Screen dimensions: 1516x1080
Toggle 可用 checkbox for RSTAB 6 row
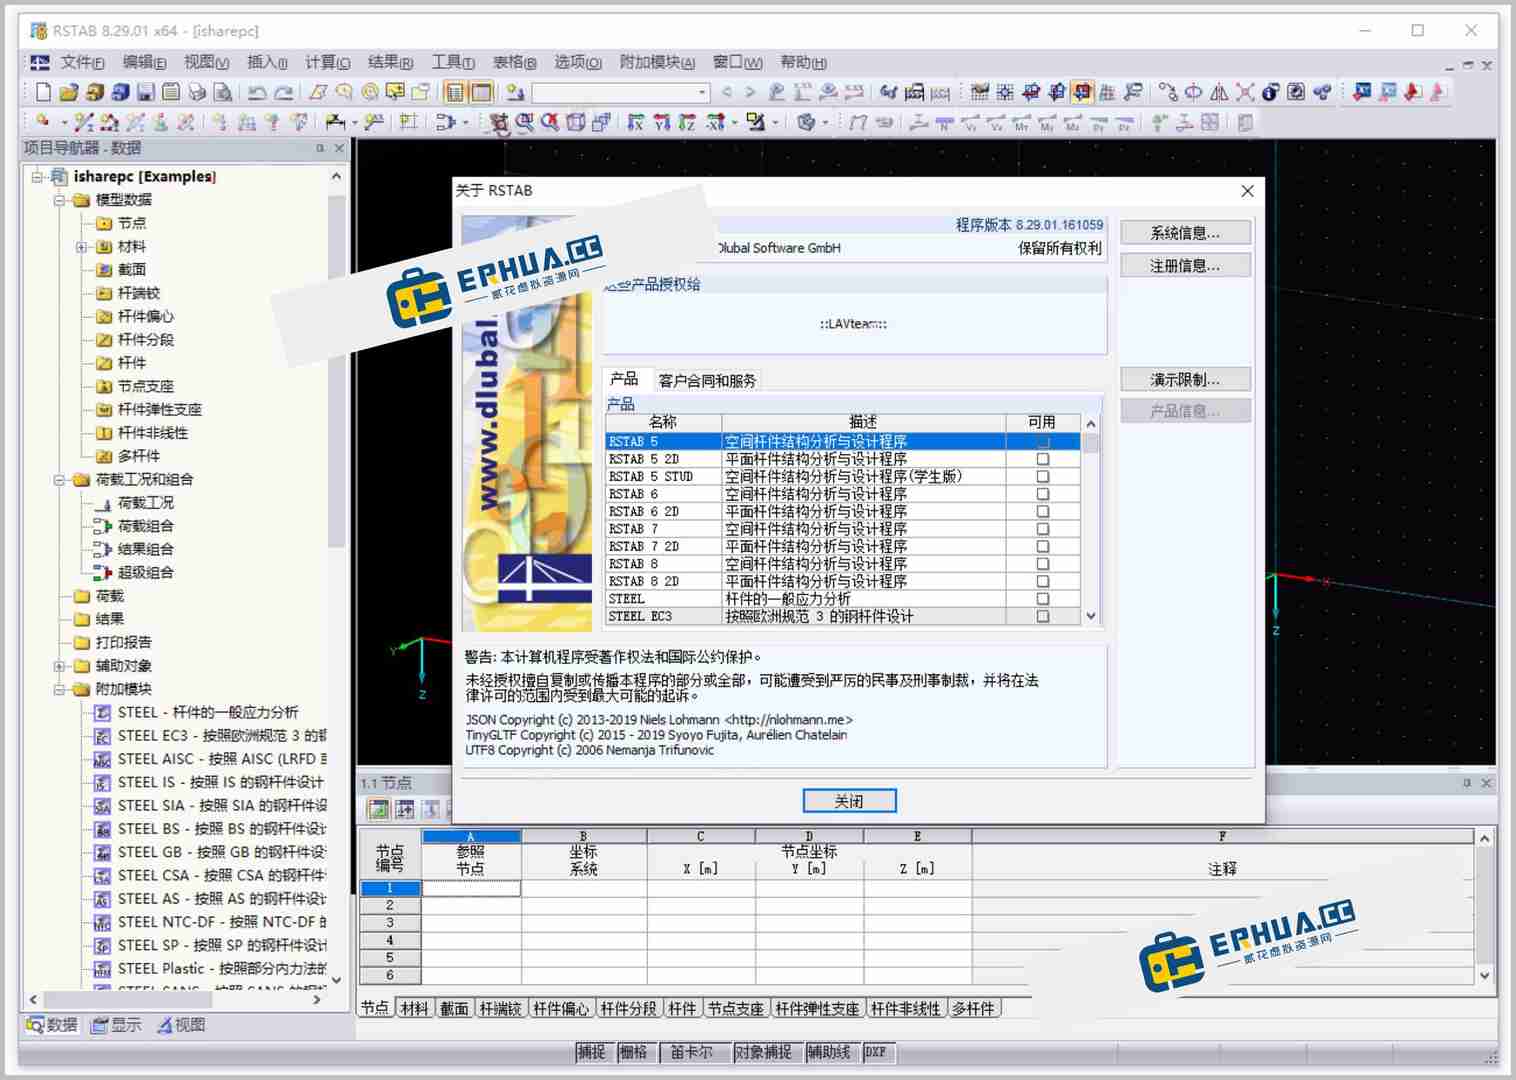1043,494
